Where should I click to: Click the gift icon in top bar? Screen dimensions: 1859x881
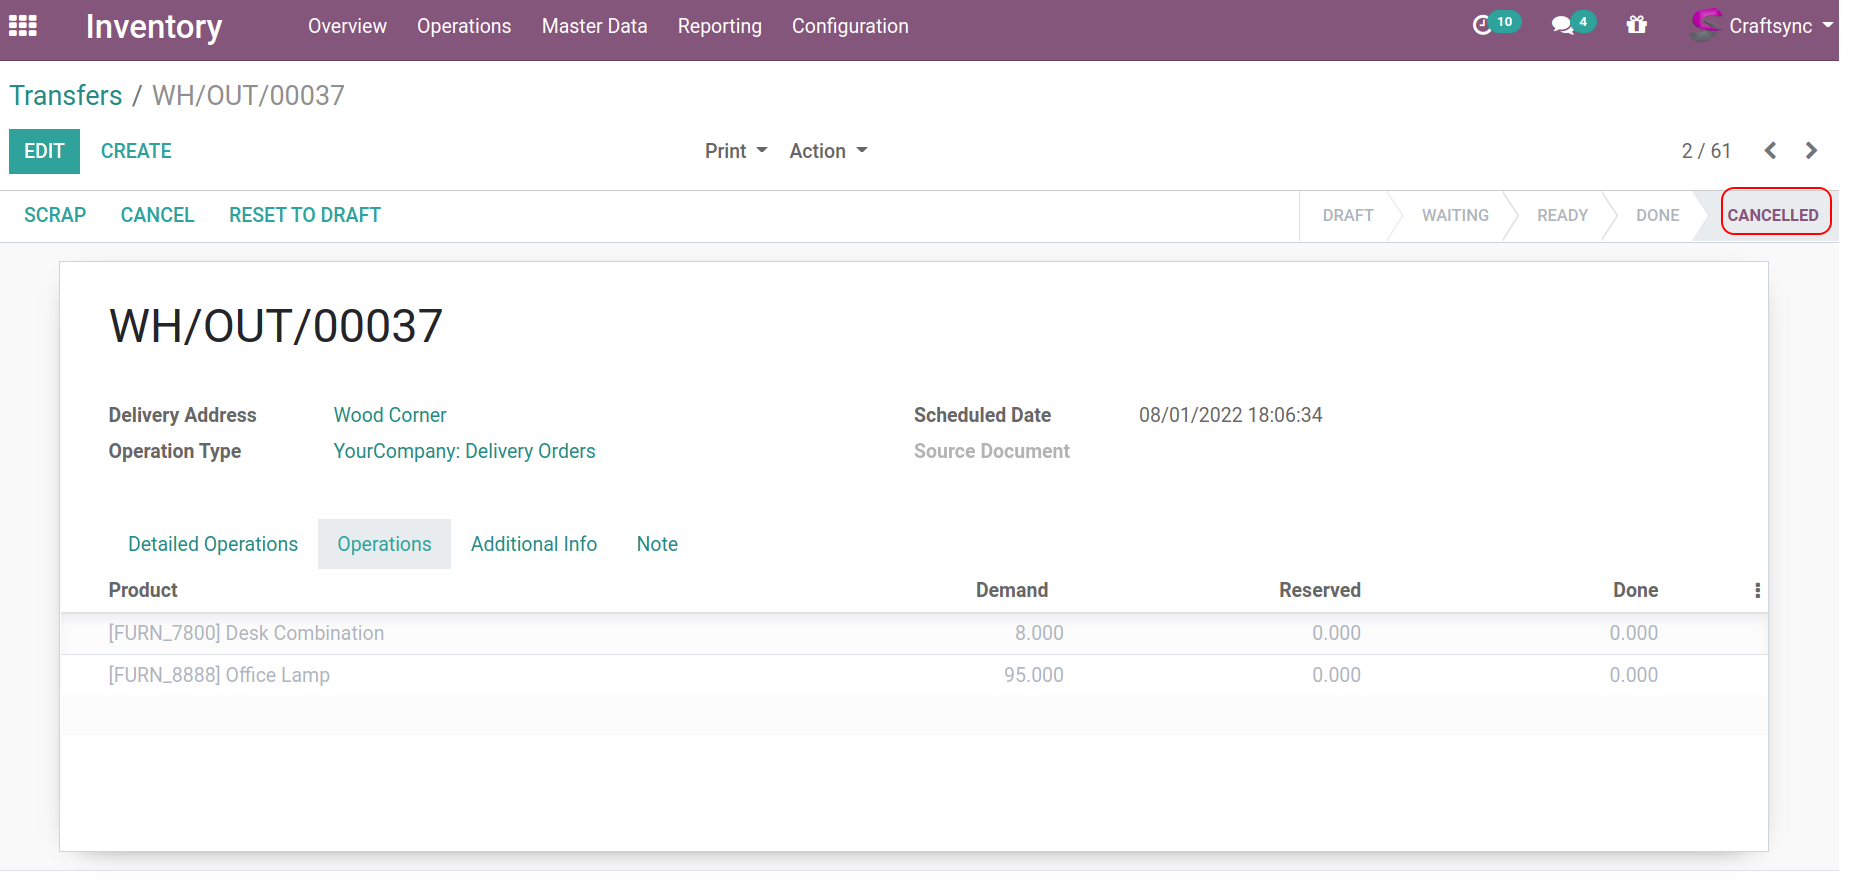pyautogui.click(x=1636, y=25)
